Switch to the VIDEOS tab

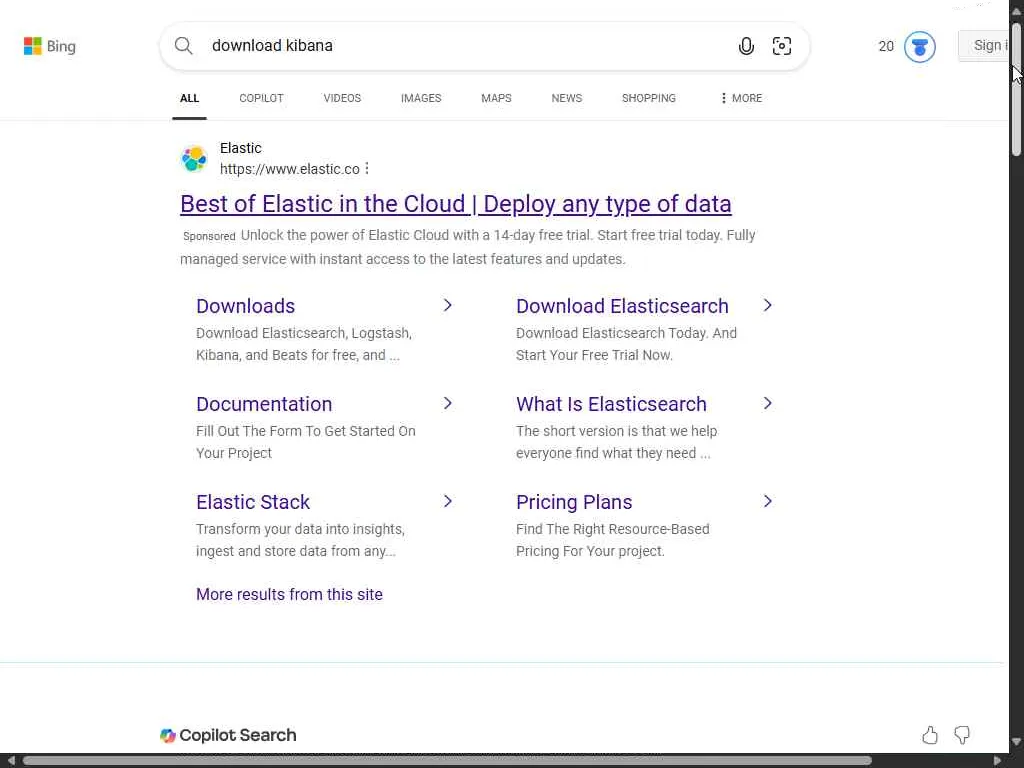click(x=342, y=98)
